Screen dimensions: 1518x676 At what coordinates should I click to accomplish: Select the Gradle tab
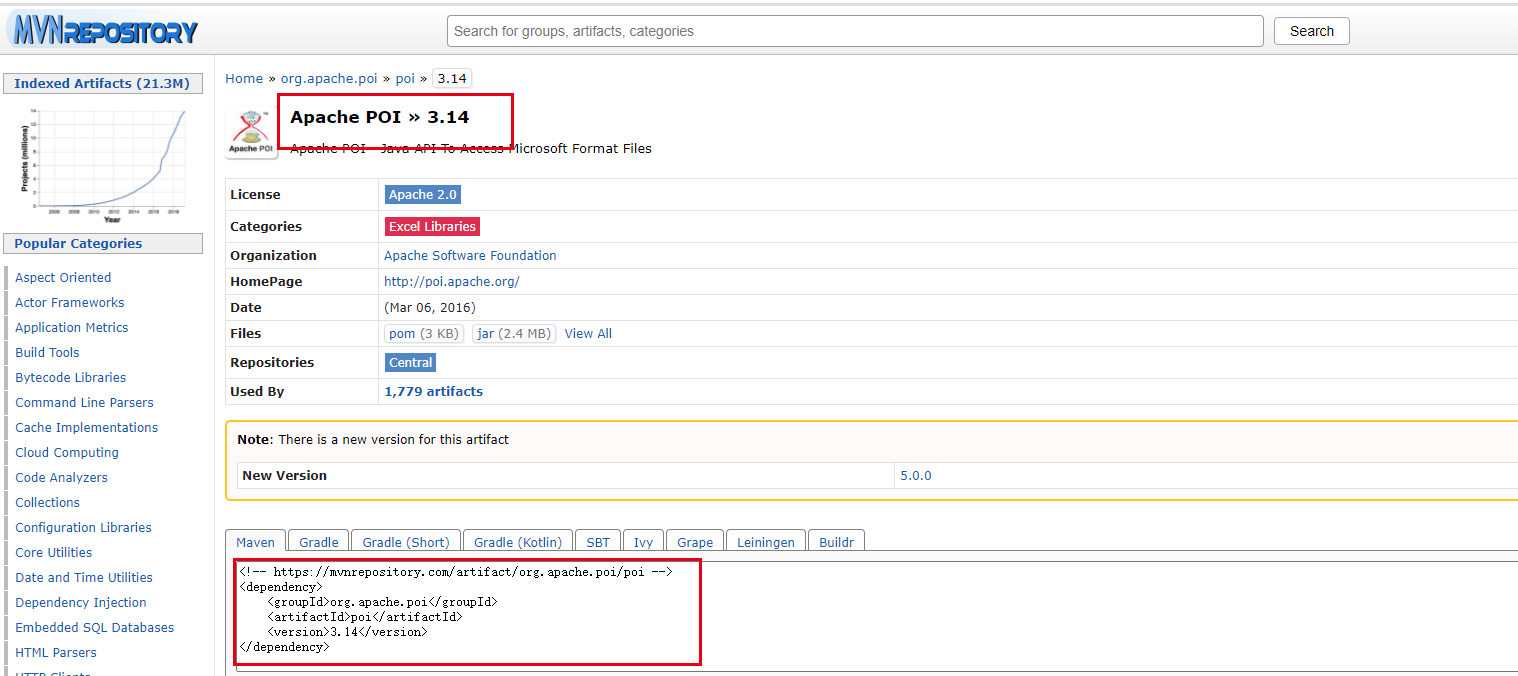pos(319,542)
